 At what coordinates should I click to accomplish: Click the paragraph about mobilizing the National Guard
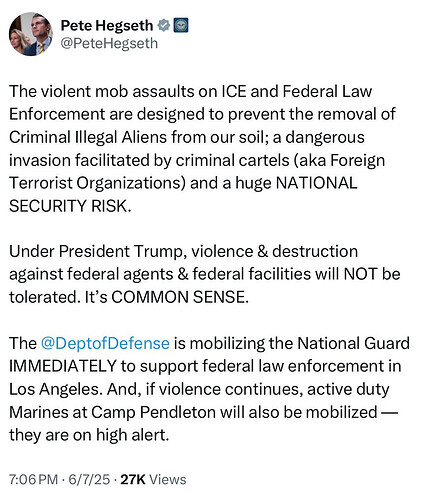[x=209, y=389]
